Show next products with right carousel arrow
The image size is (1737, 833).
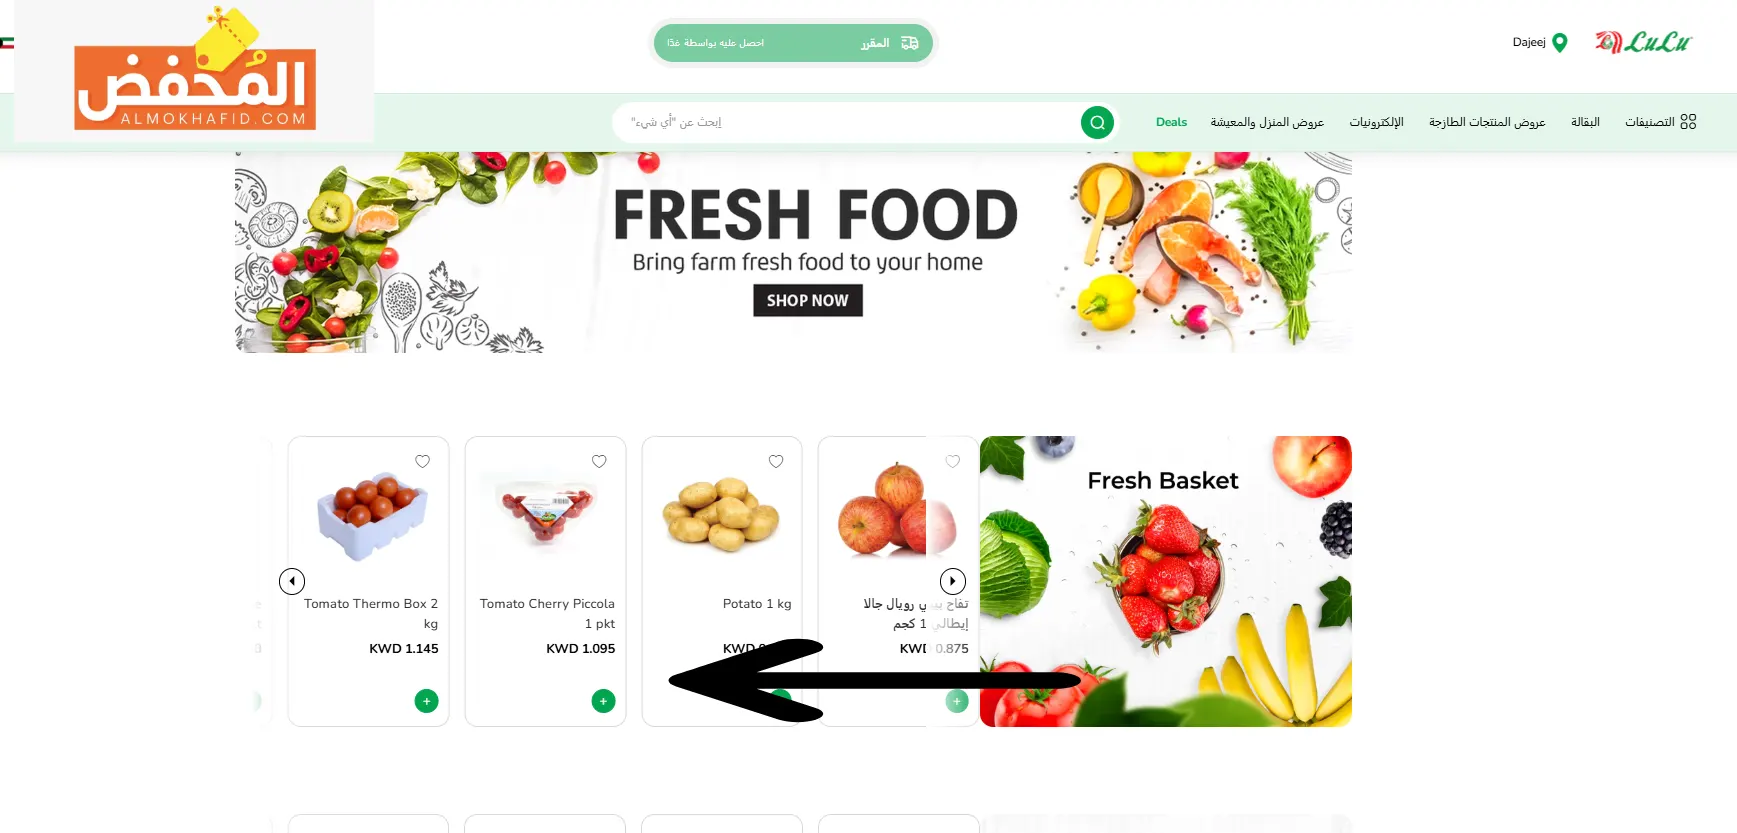point(953,581)
